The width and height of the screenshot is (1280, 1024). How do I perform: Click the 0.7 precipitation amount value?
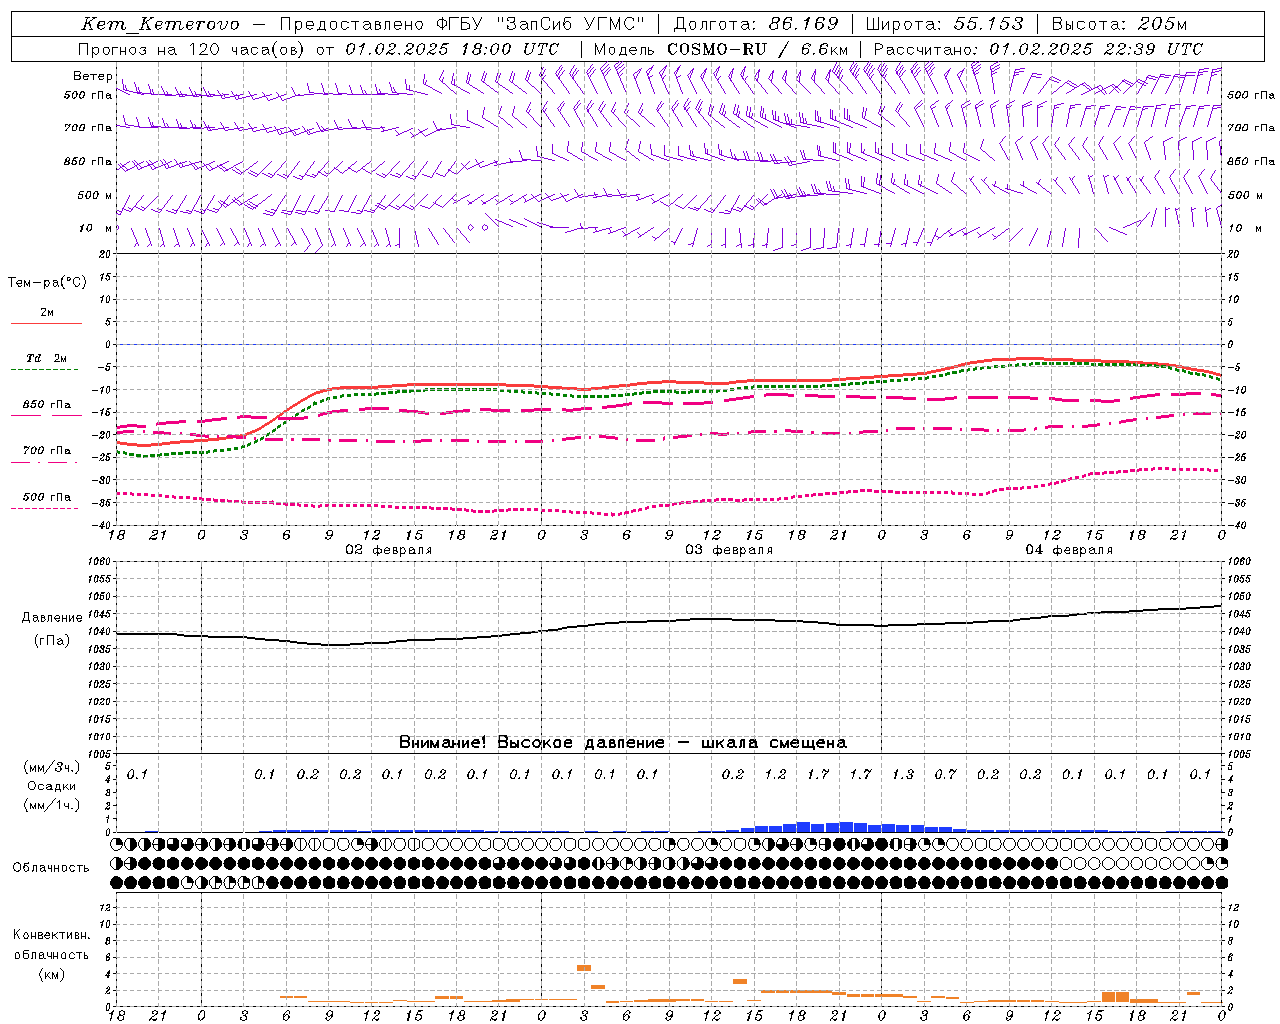coord(945,774)
